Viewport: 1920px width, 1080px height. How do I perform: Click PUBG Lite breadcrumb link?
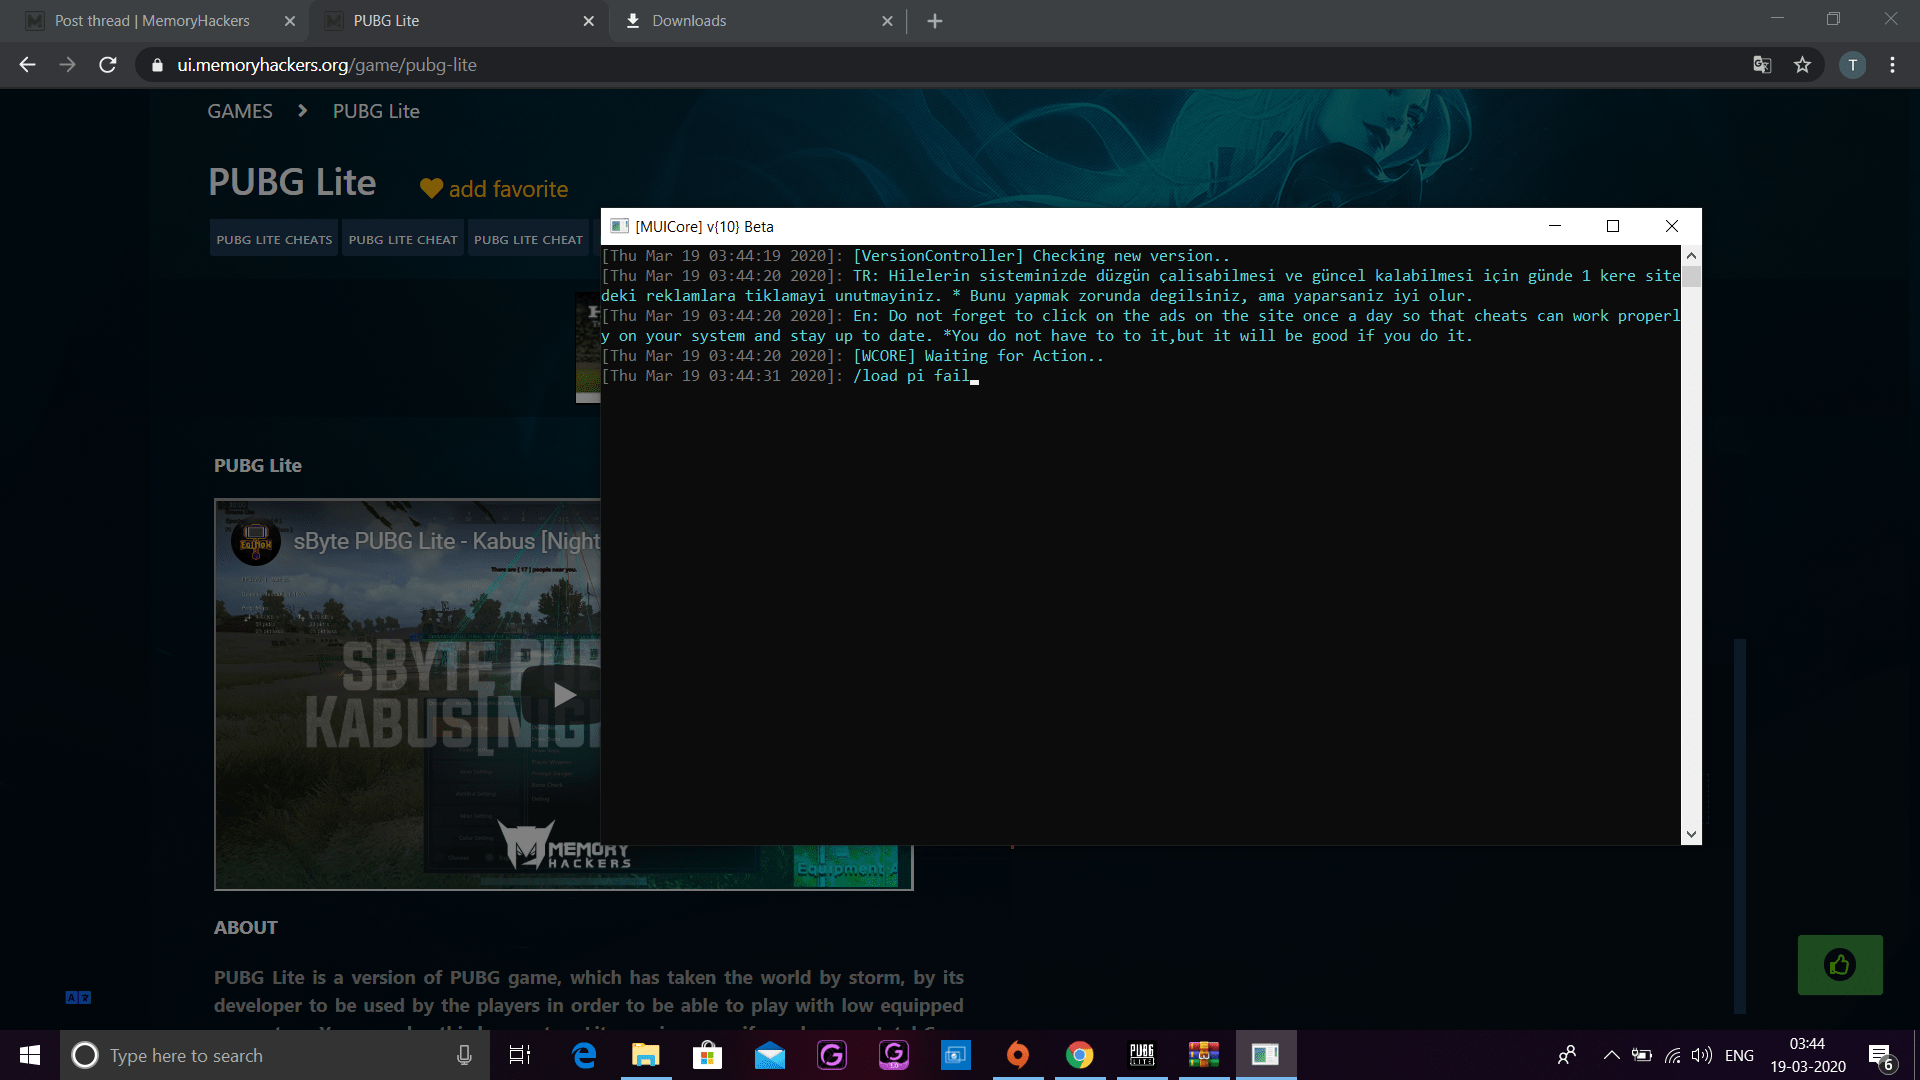pos(376,111)
